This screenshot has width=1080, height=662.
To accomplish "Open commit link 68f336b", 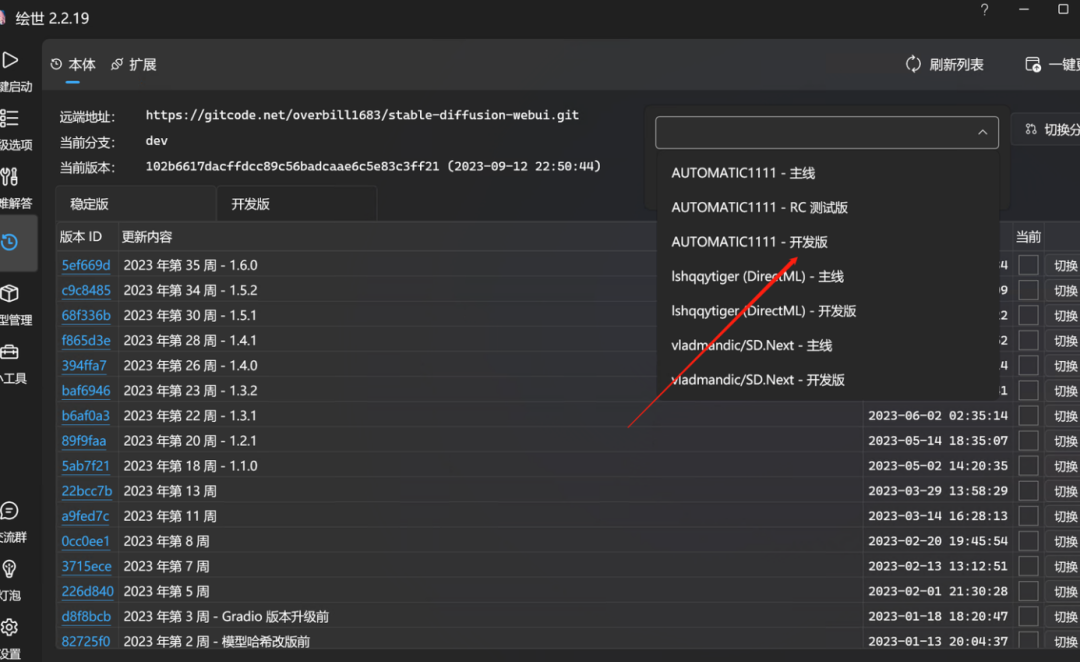I will click(x=86, y=316).
